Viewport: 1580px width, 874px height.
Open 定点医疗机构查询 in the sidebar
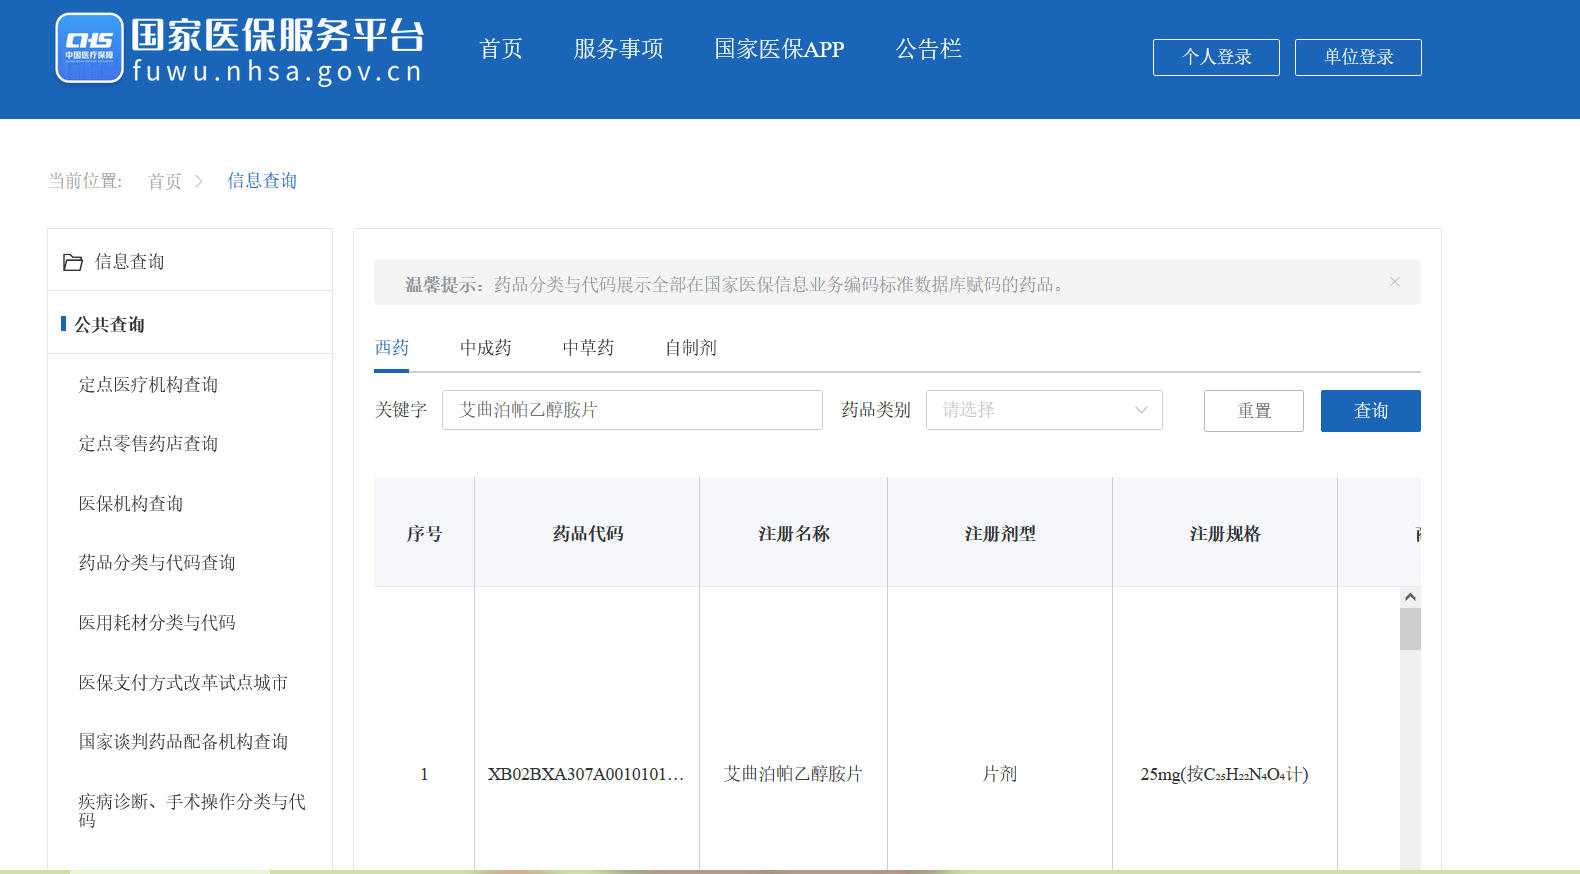click(x=148, y=385)
